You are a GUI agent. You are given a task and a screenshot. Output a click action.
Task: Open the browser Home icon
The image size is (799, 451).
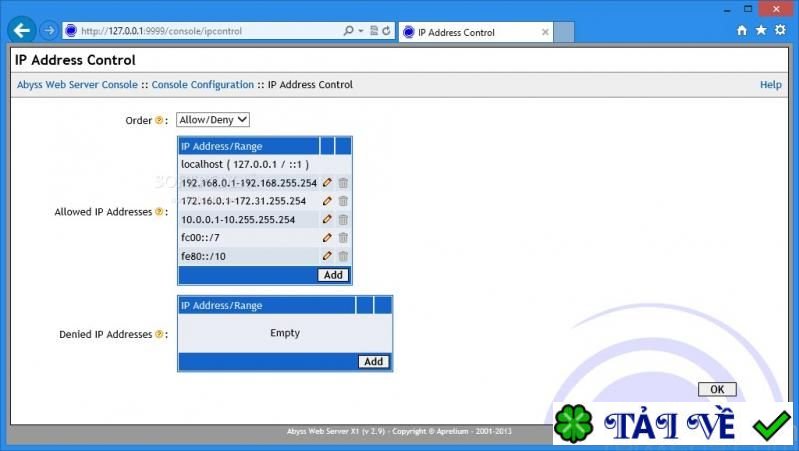(742, 31)
